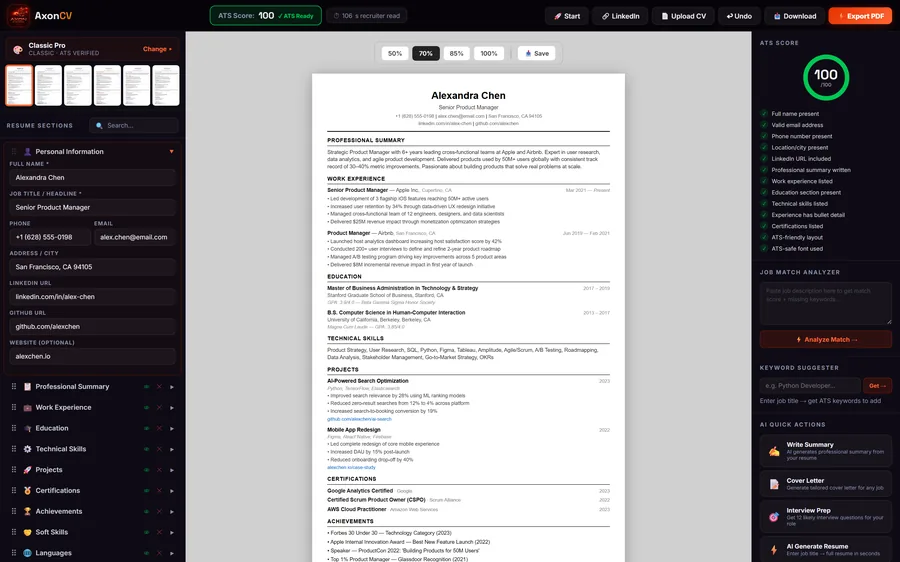Image resolution: width=900 pixels, height=562 pixels.
Task: Hide the Technical Skills section via eye icon
Action: [x=146, y=449]
